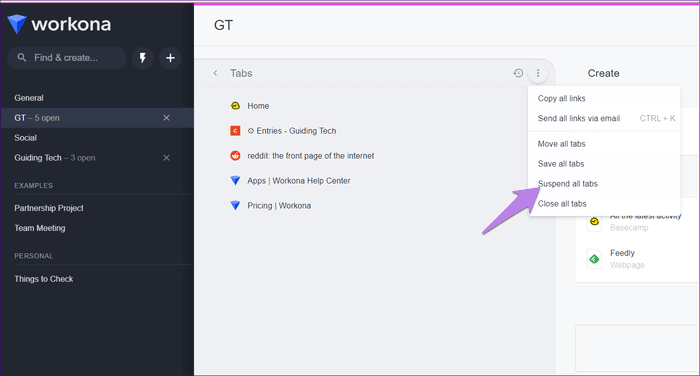
Task: Close the GT workspace with X
Action: click(166, 118)
